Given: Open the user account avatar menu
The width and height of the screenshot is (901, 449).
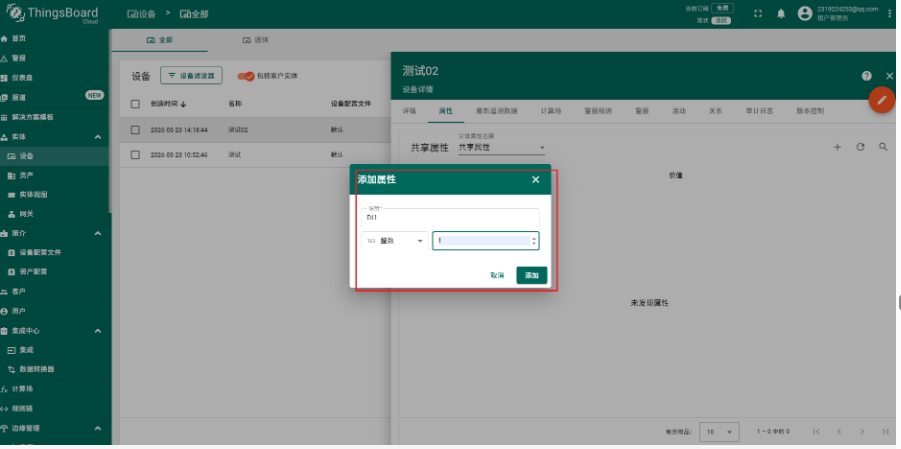Looking at the screenshot, I should (x=805, y=14).
